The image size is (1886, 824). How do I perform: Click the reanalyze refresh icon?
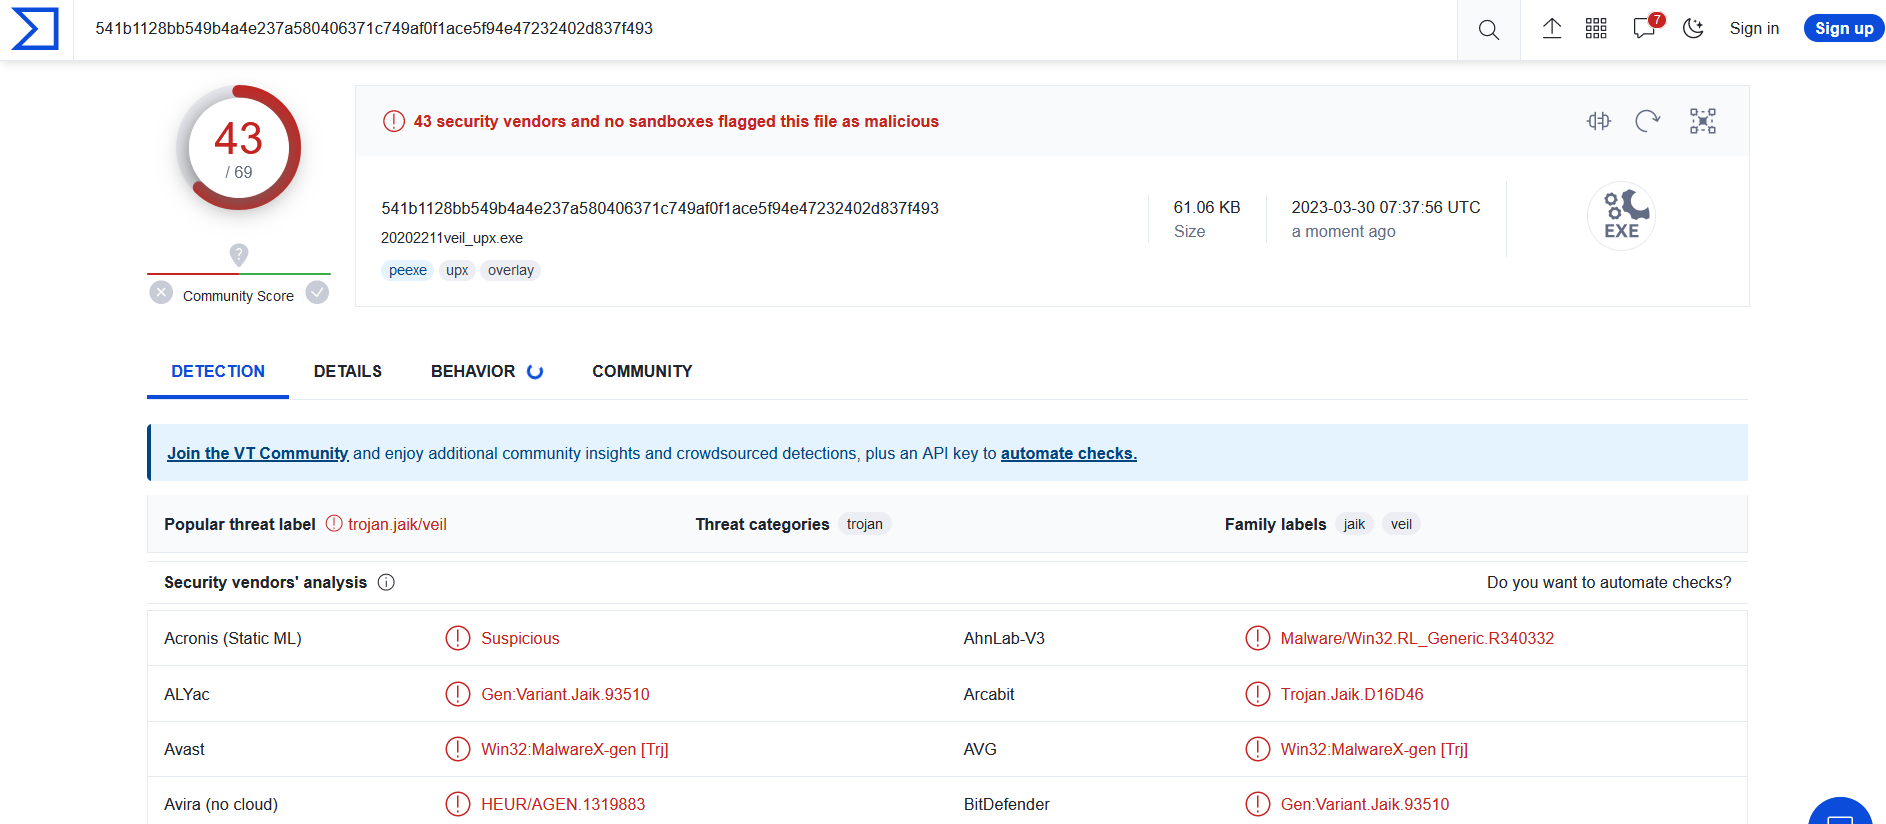[x=1647, y=121]
